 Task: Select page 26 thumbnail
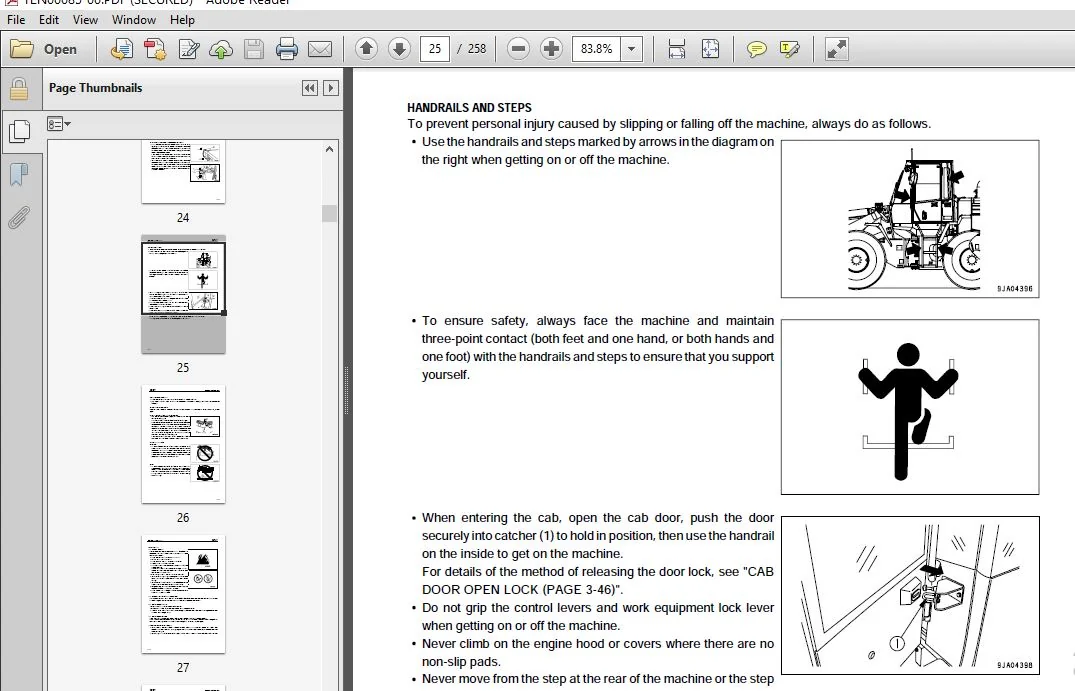183,444
